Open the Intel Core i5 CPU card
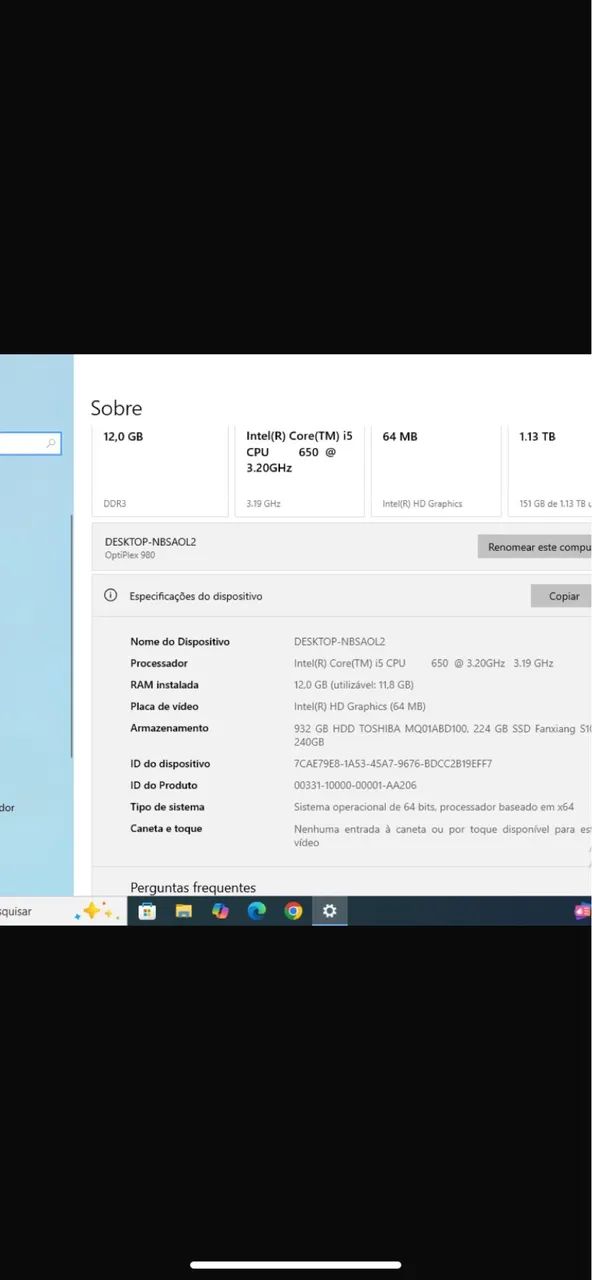592x1280 pixels. 299,470
